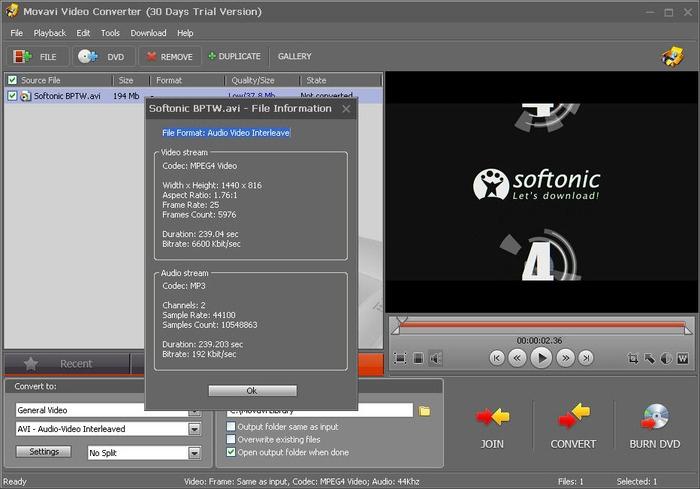Click the Movavi logo icon at the toolbar's right end
This screenshot has height=489, width=700.
[x=673, y=57]
